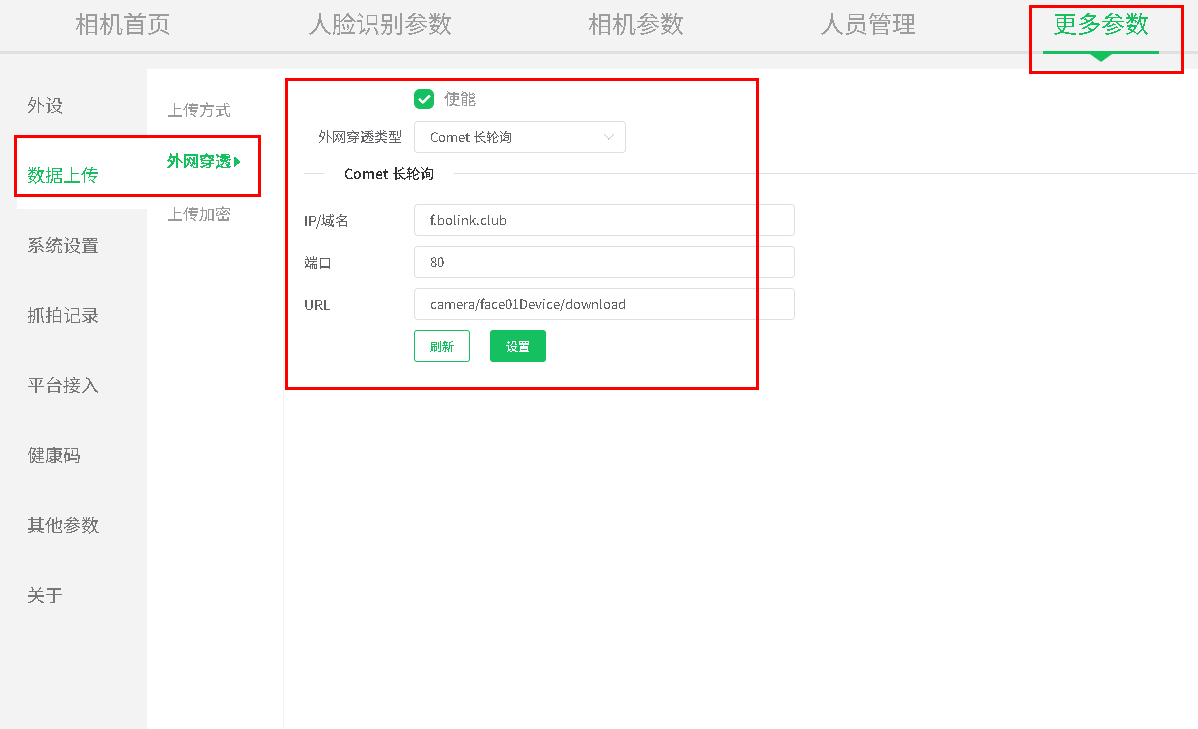Open 系统设置 sidebar item
The height and width of the screenshot is (729, 1198).
(63, 245)
